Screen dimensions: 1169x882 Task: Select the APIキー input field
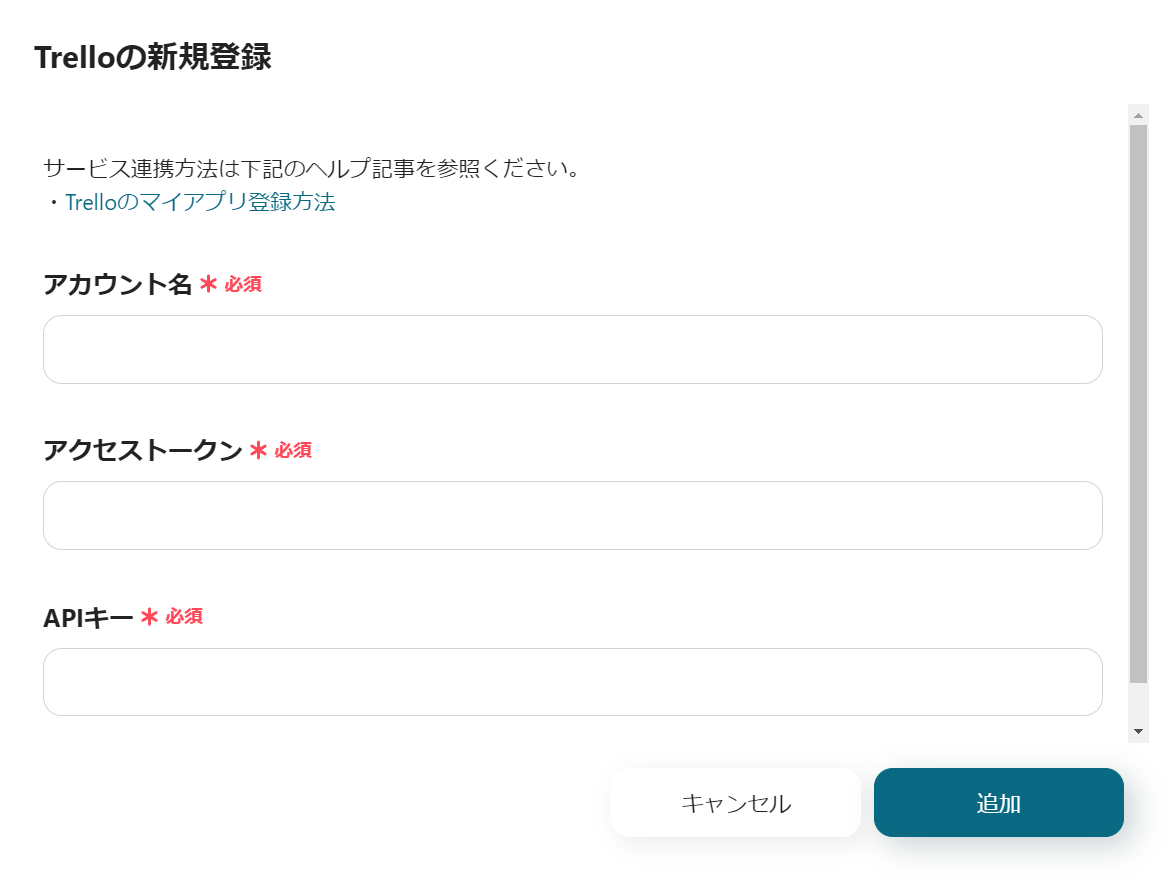click(x=572, y=682)
